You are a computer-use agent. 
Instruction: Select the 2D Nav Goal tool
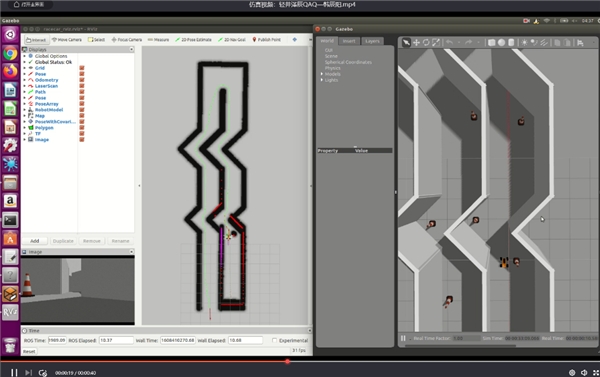(x=232, y=40)
